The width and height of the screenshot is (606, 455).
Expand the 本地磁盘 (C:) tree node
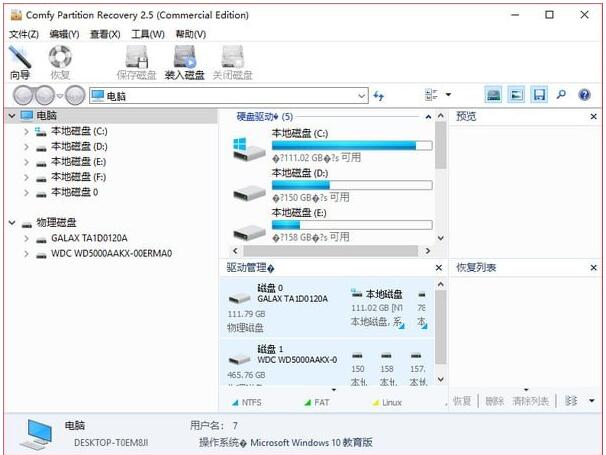26,131
